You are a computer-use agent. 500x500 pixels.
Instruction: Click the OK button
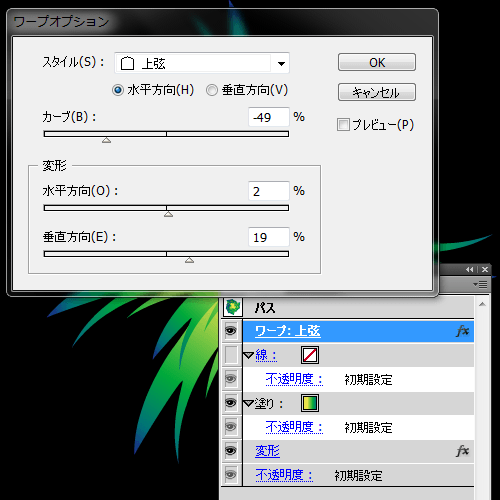[x=377, y=62]
